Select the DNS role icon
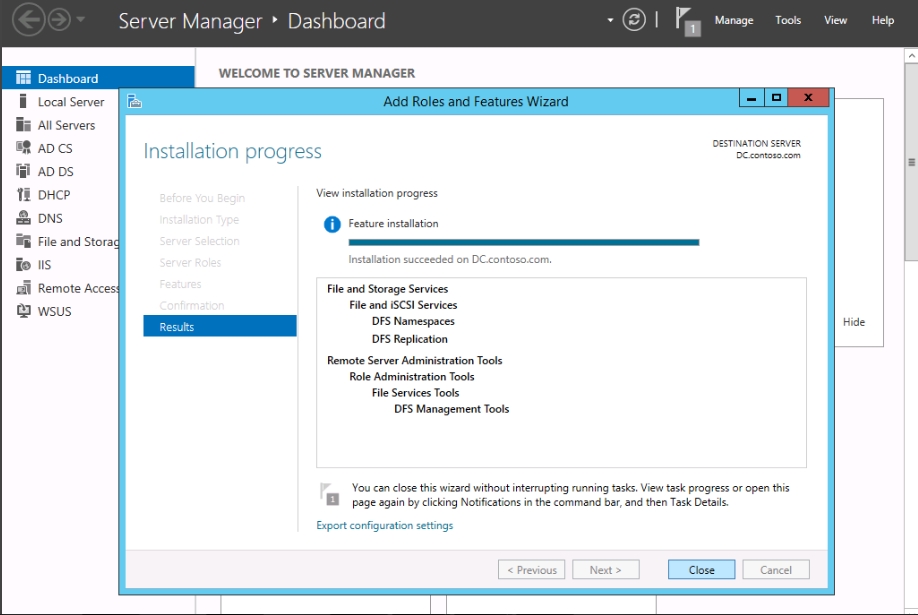This screenshot has height=615, width=918. pyautogui.click(x=23, y=218)
